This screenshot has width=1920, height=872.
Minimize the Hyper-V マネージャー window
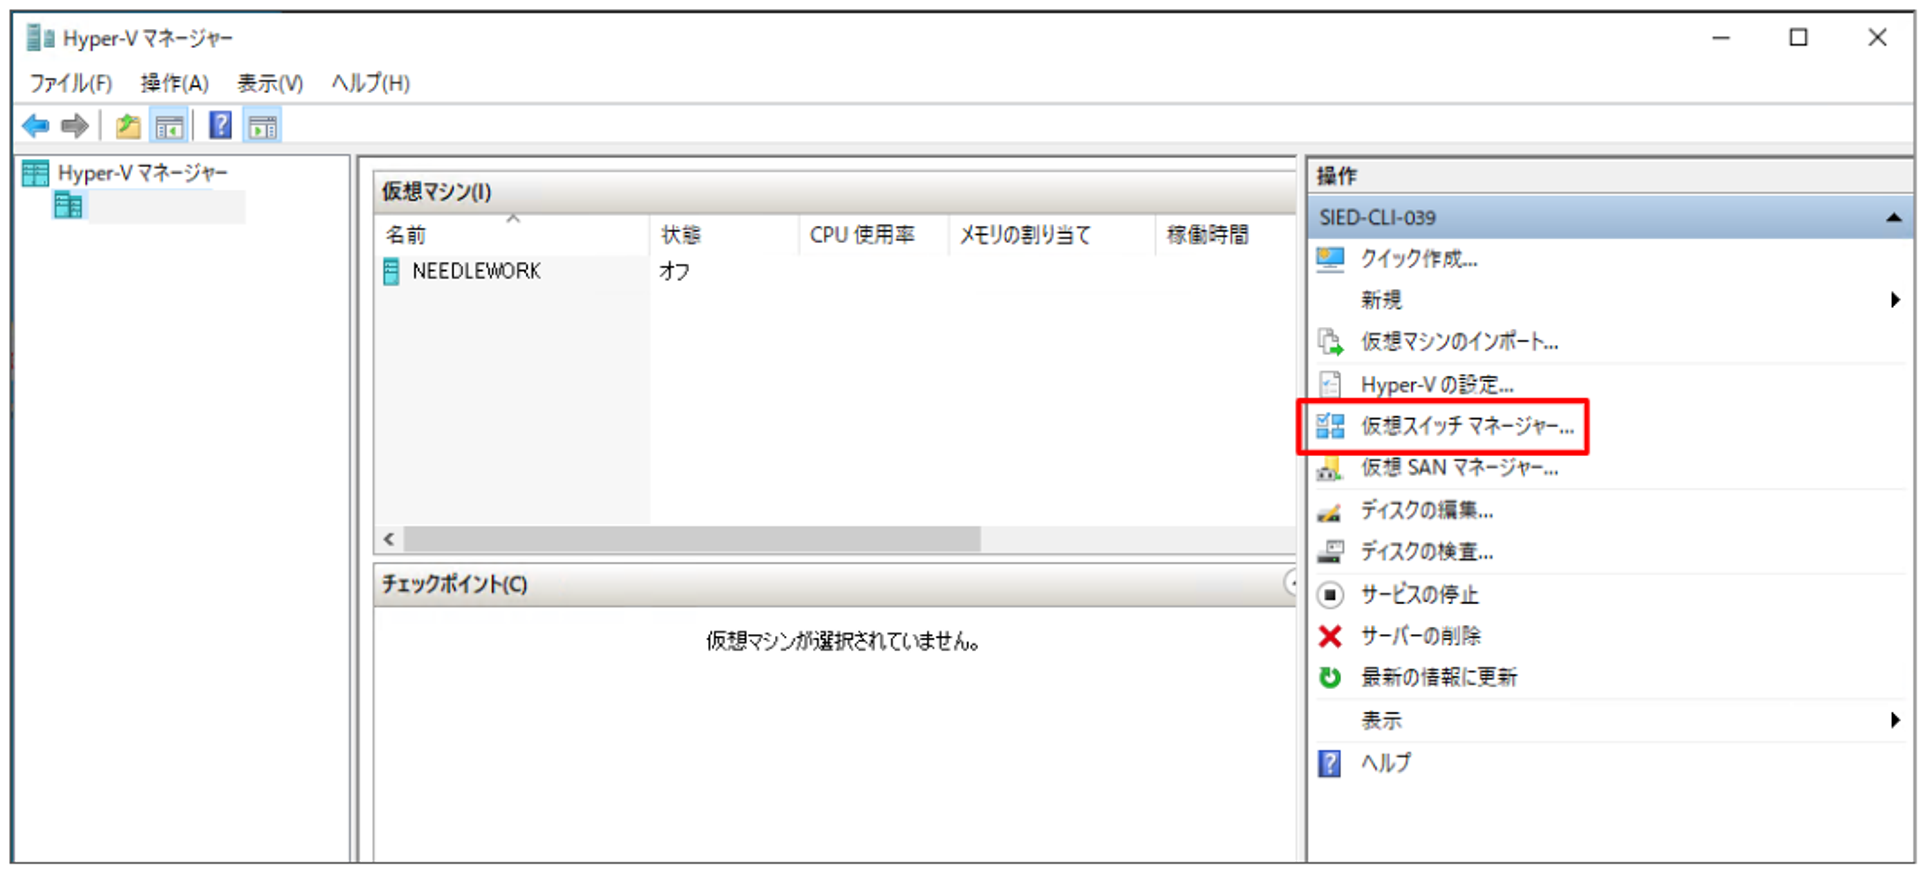coord(1721,38)
